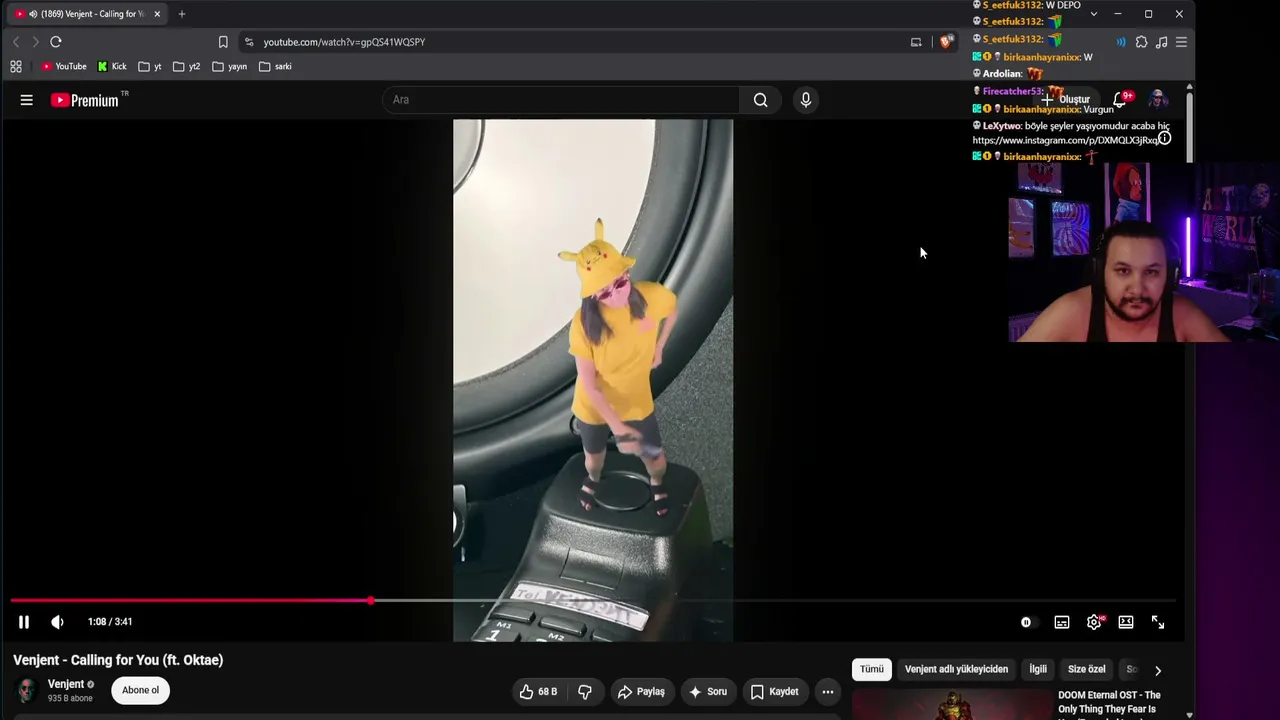Screen dimensions: 1280x720
Task: Click the chat Instagram link
Action: click(1066, 141)
